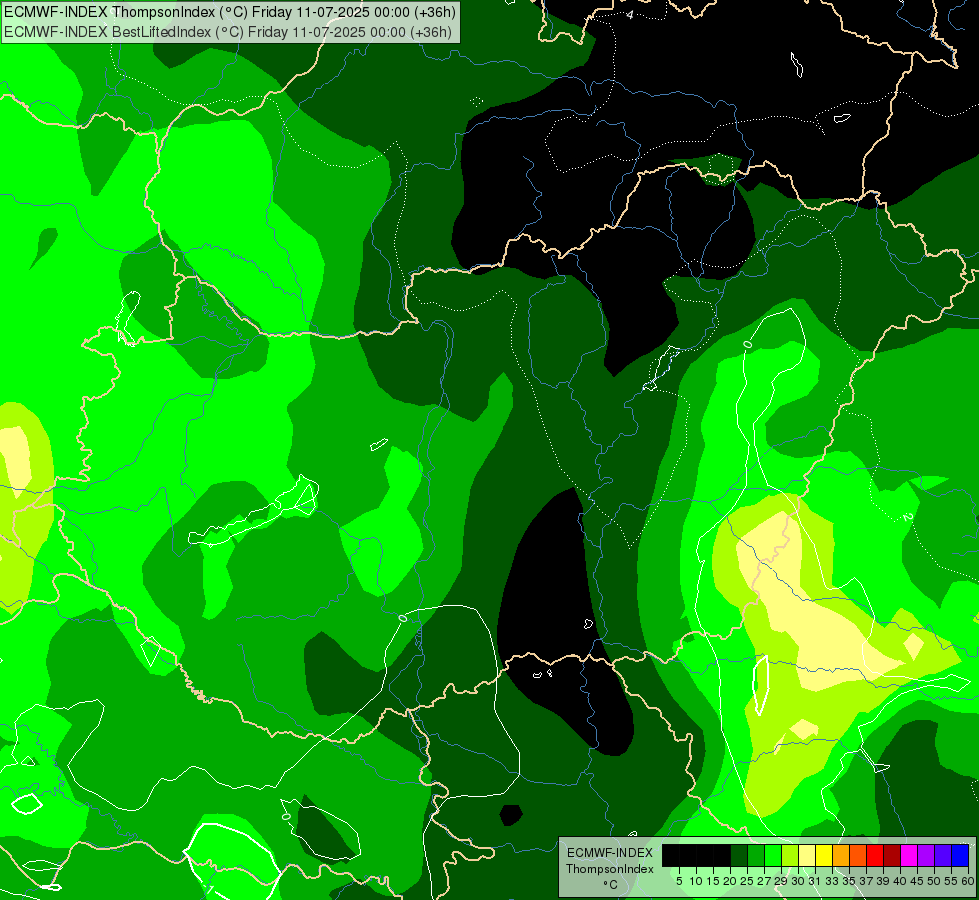Click the °C unit label in legend
979x900 pixels.
pos(610,885)
